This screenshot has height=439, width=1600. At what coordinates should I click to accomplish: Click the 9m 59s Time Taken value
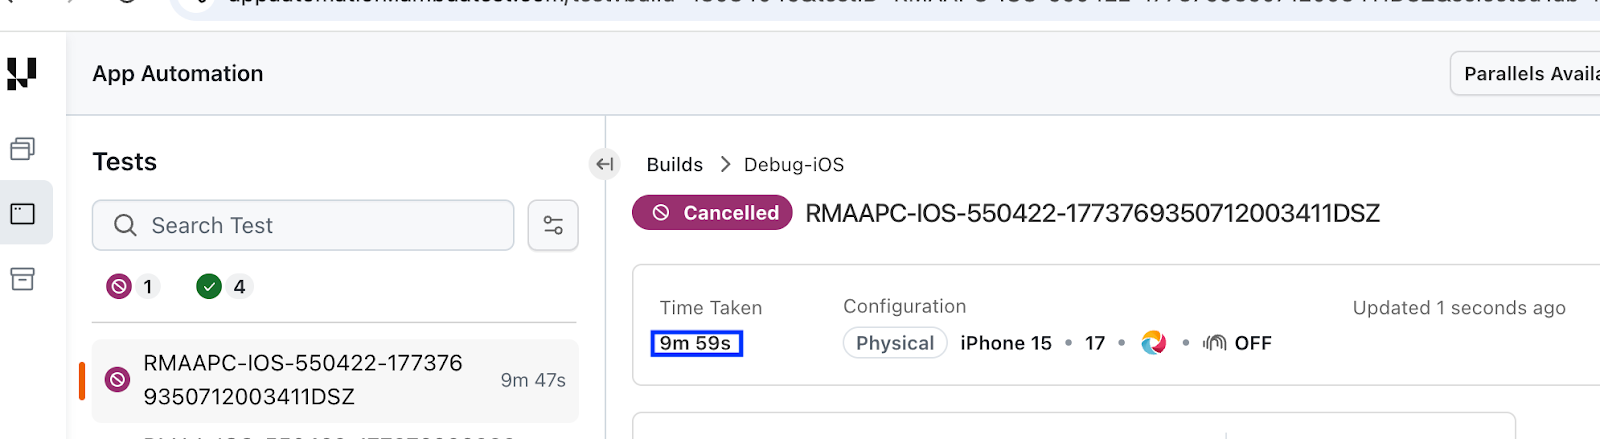[696, 343]
